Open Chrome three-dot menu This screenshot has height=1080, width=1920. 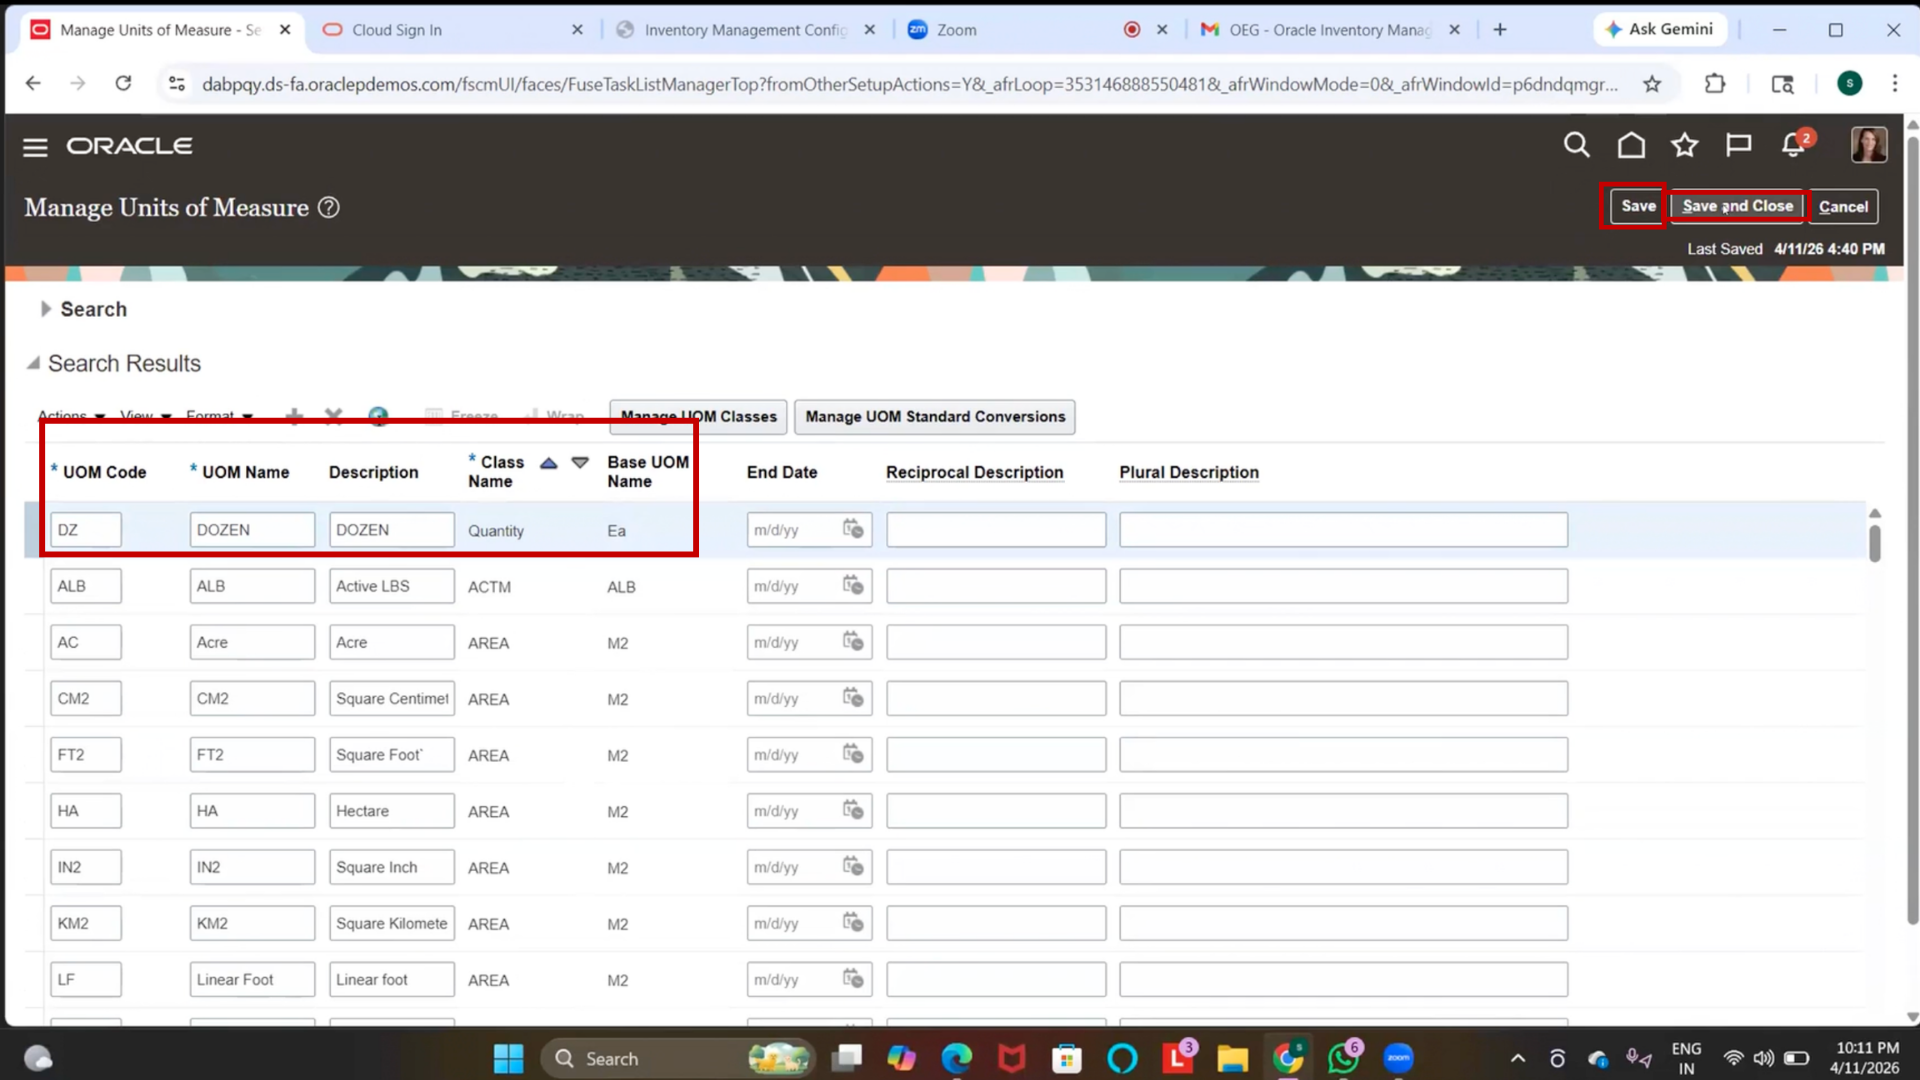[1895, 84]
